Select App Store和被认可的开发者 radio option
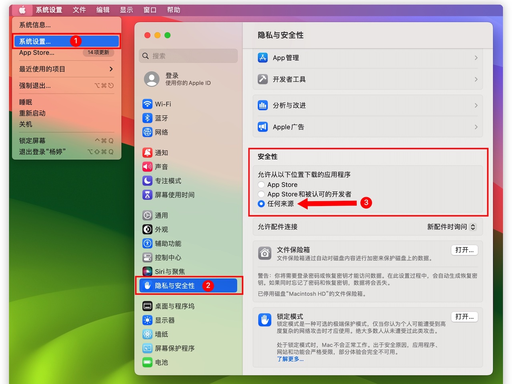Viewport: 512px width, 384px height. coord(261,194)
